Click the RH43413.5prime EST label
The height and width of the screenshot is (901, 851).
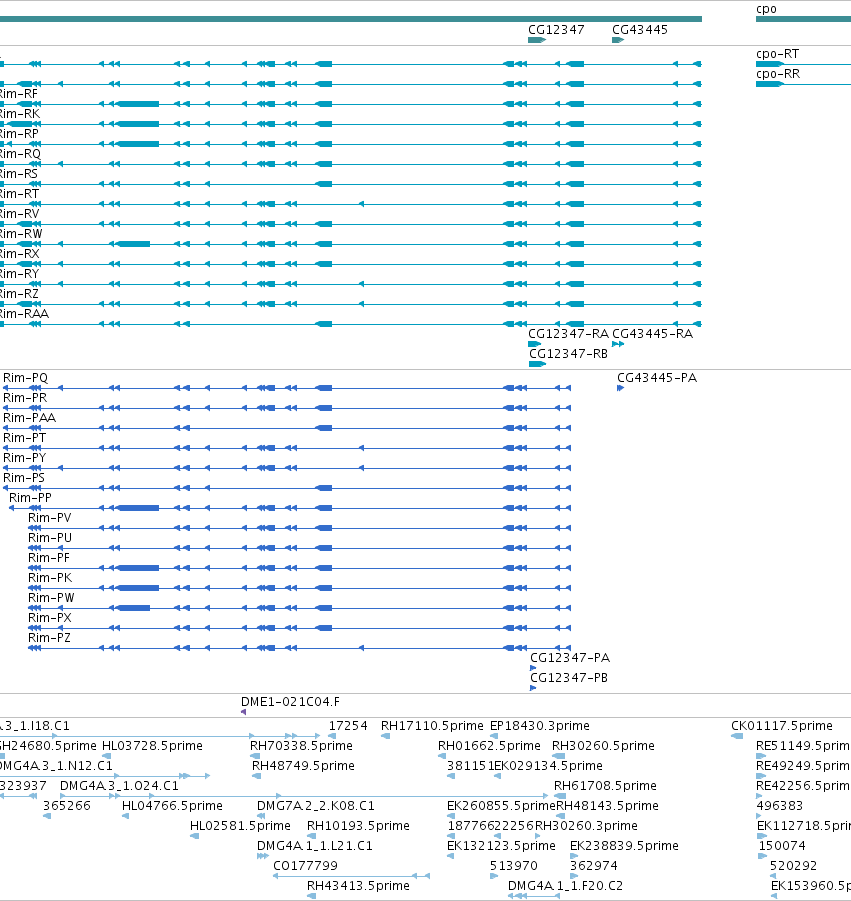coord(358,886)
